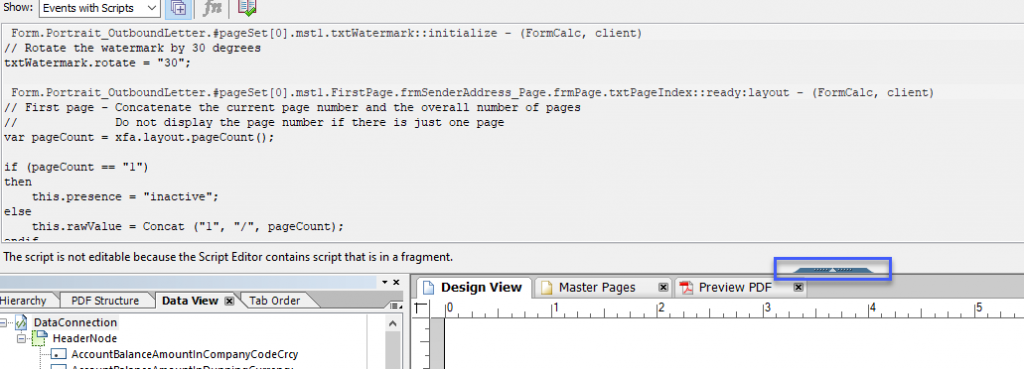Open the Show events dropdown
Screen dimensions: 1024x369
click(x=100, y=8)
